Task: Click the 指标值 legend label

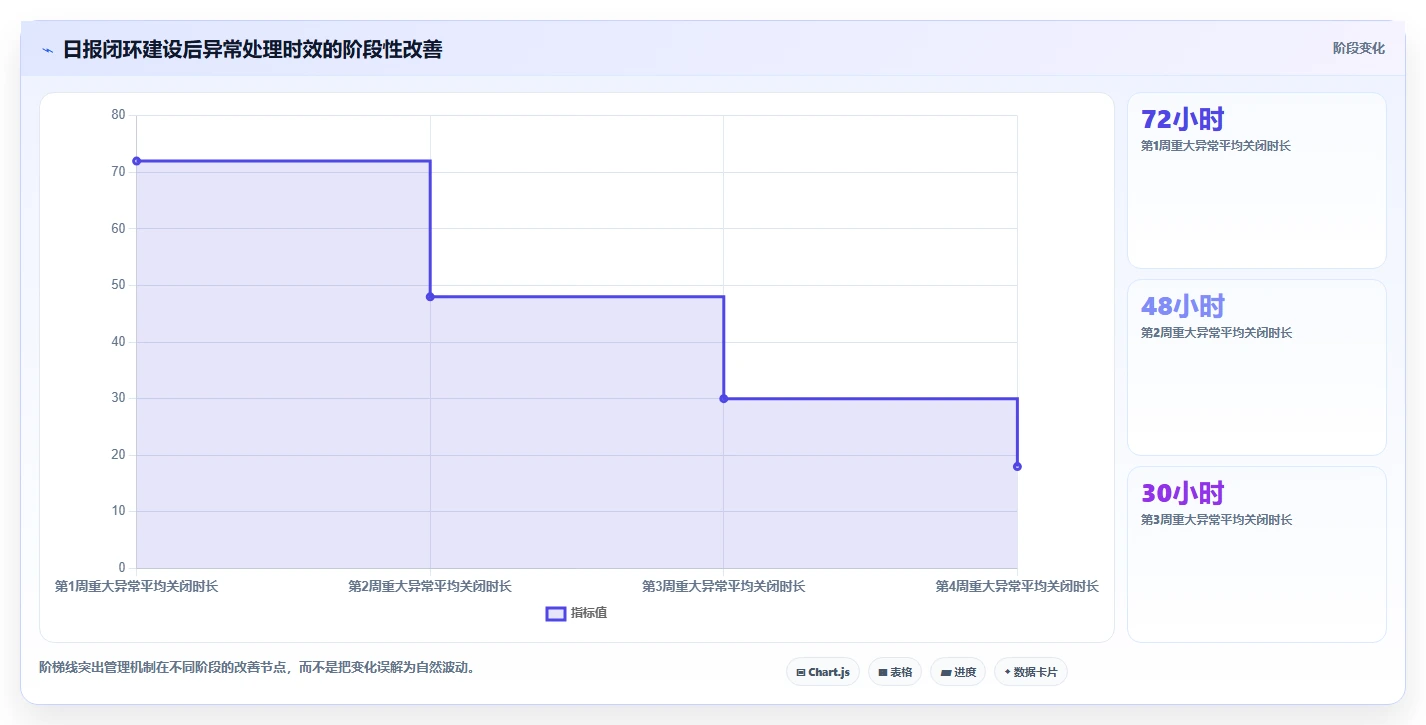Action: 589,613
